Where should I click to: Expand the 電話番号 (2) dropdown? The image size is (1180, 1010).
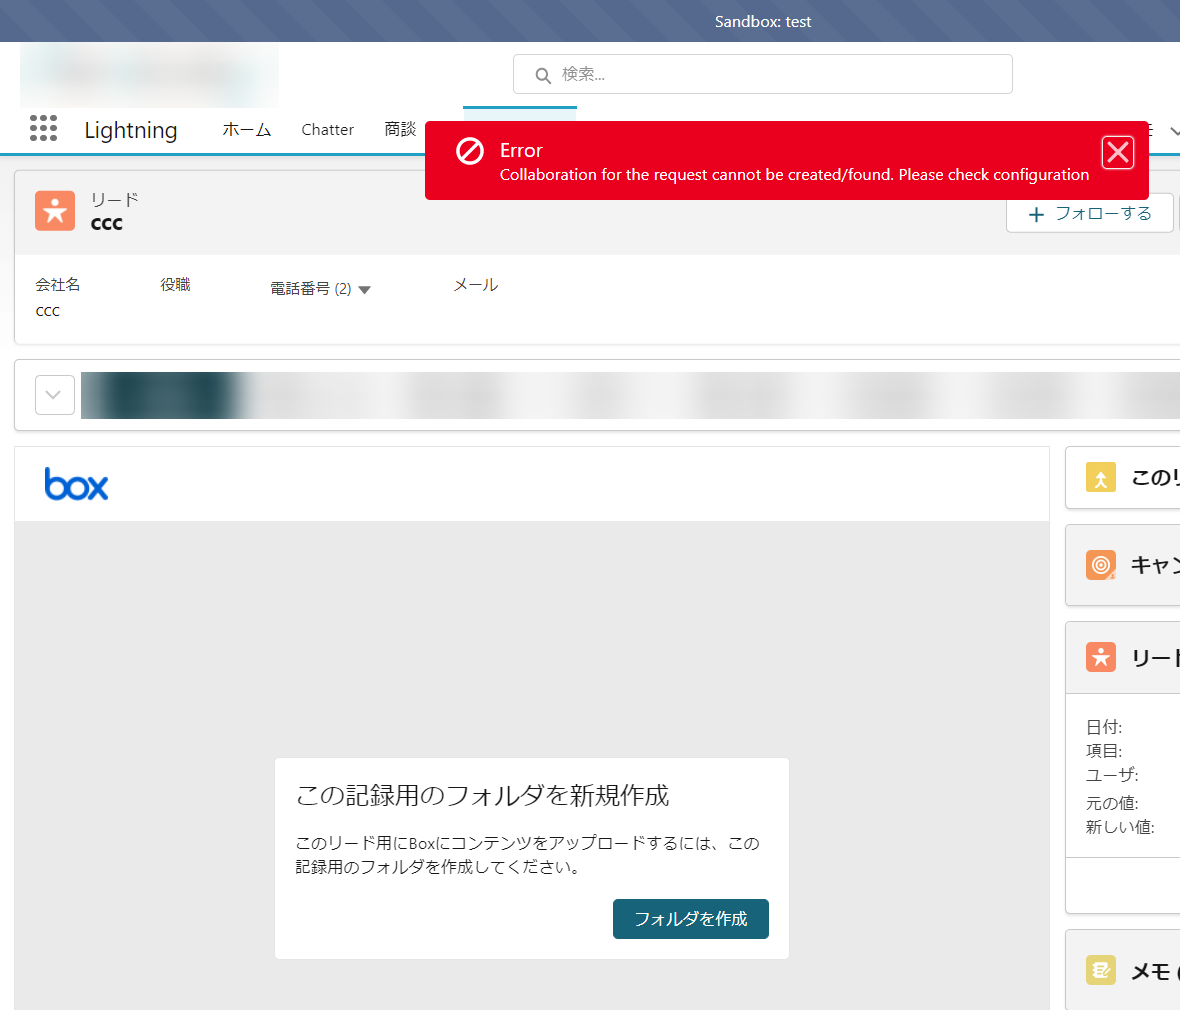364,290
